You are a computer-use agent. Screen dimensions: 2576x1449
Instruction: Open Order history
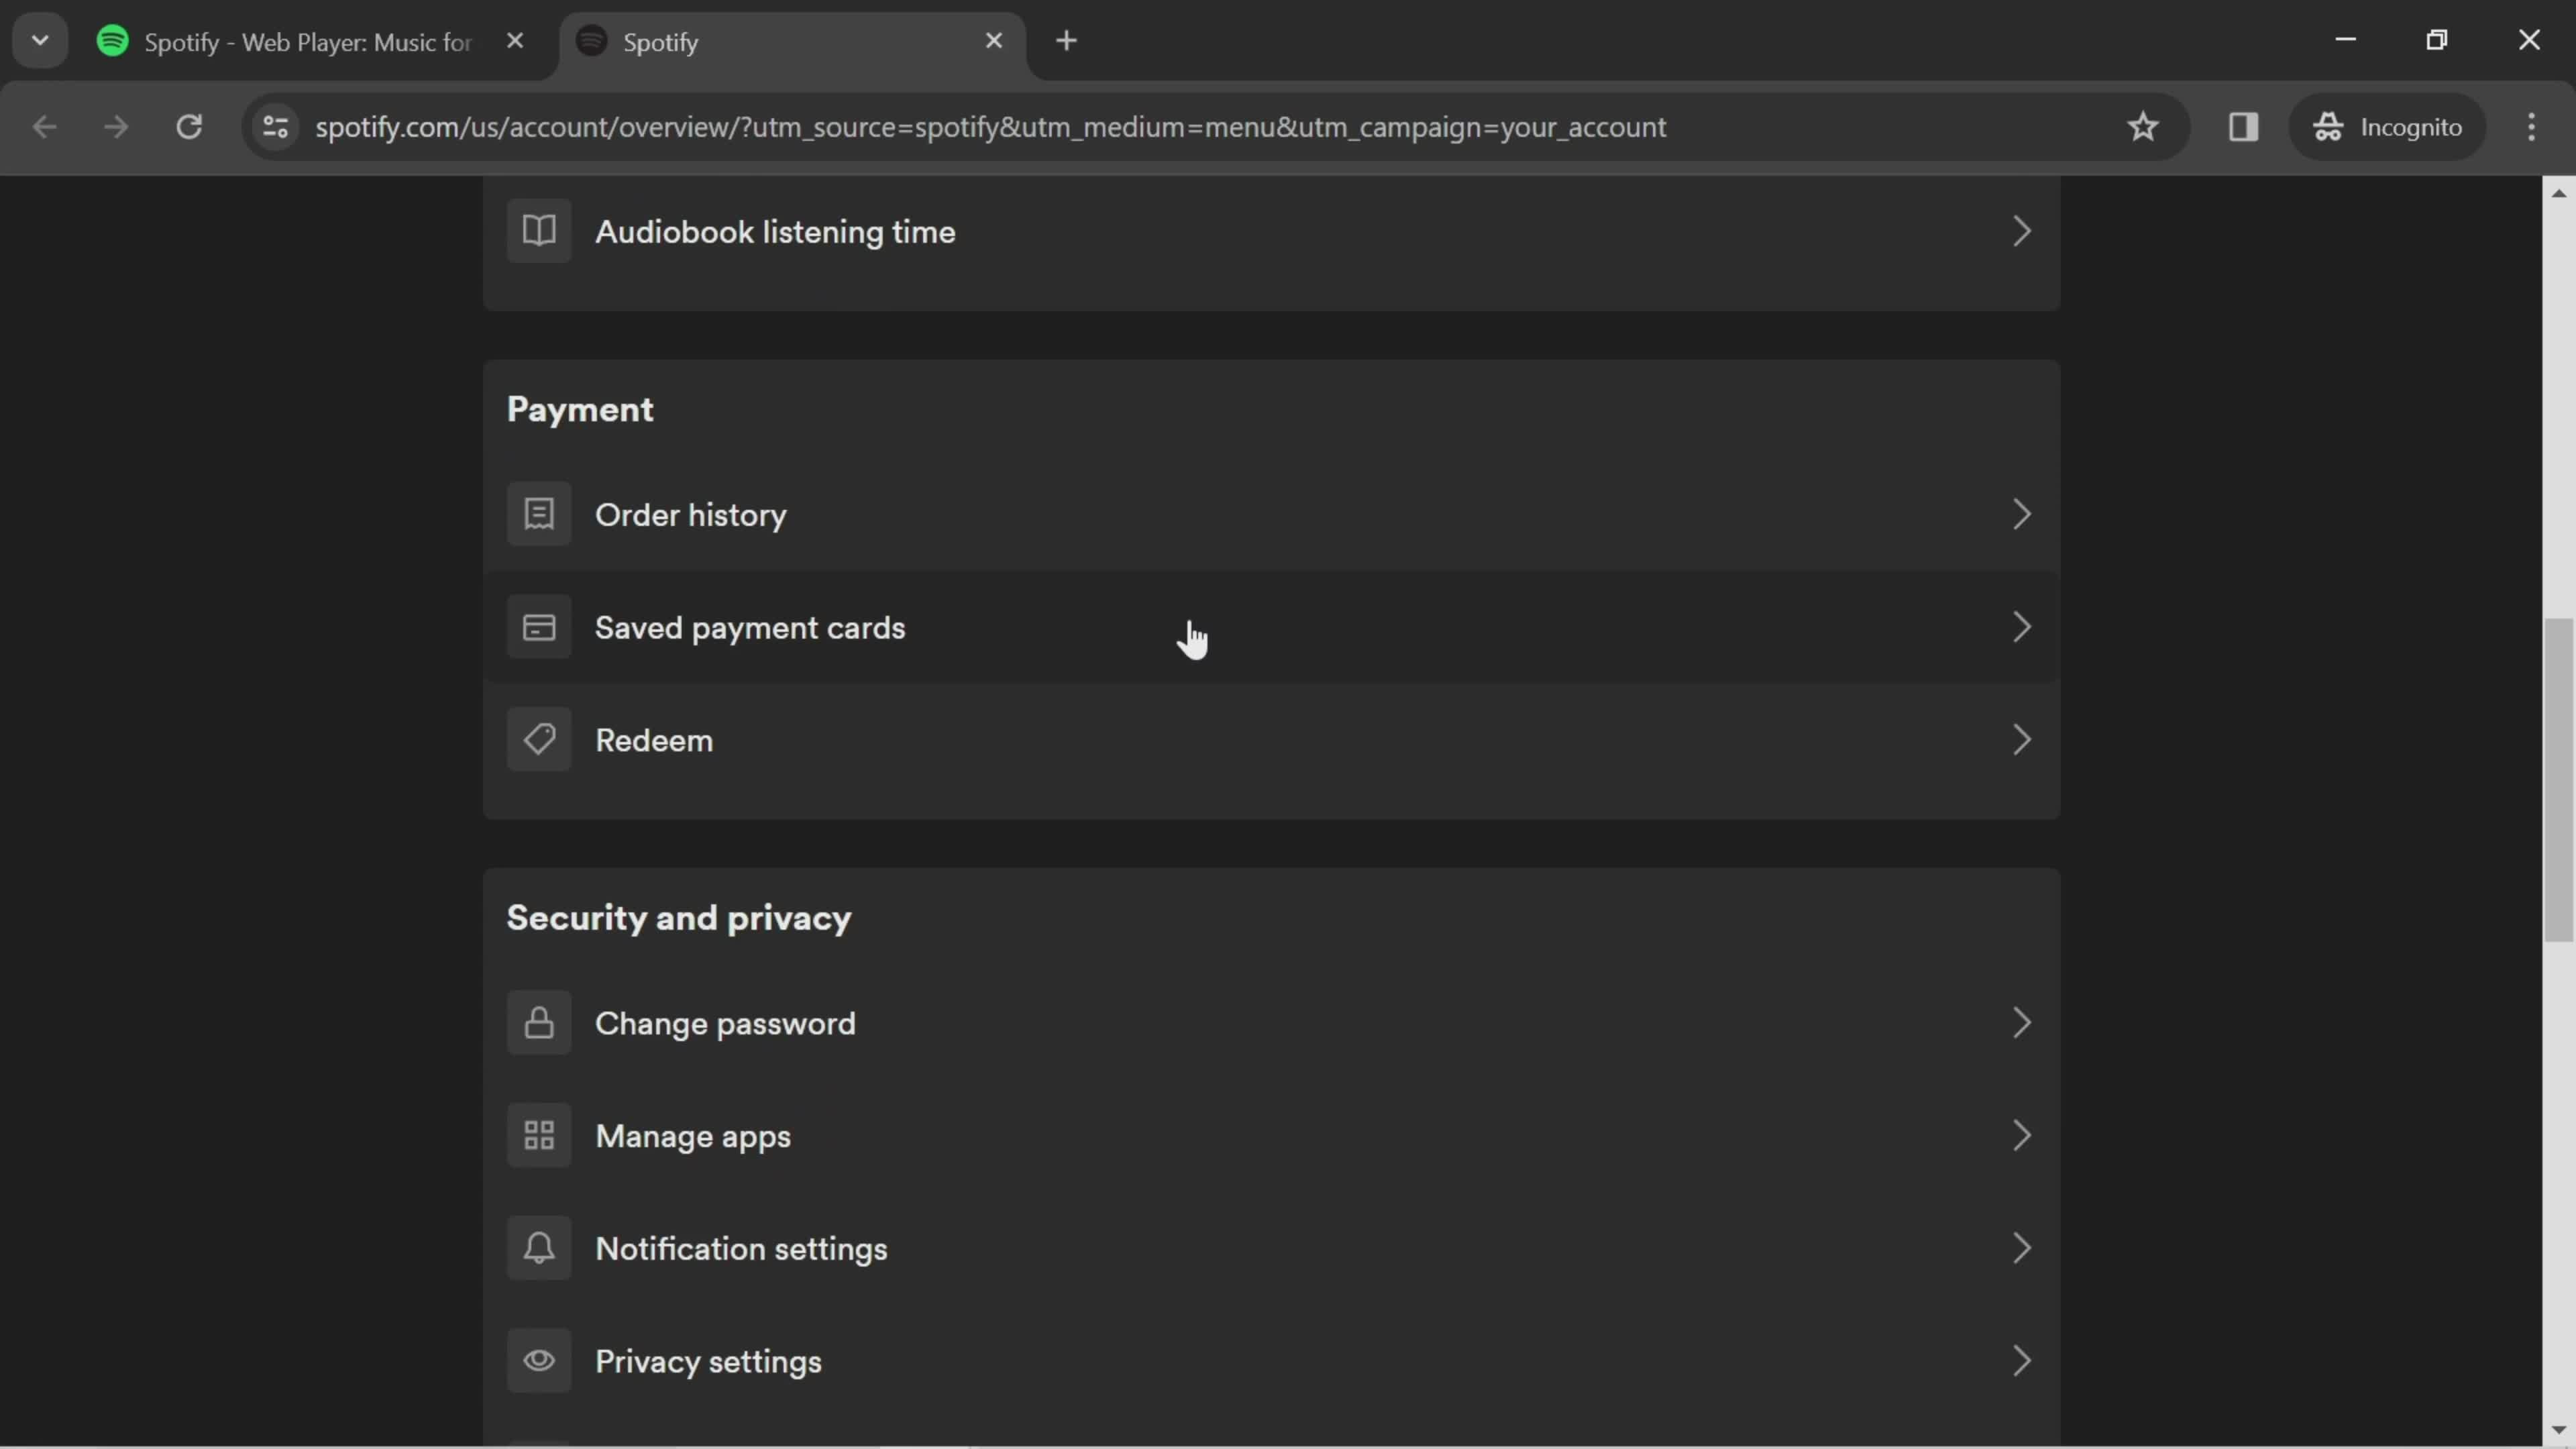point(1272,514)
